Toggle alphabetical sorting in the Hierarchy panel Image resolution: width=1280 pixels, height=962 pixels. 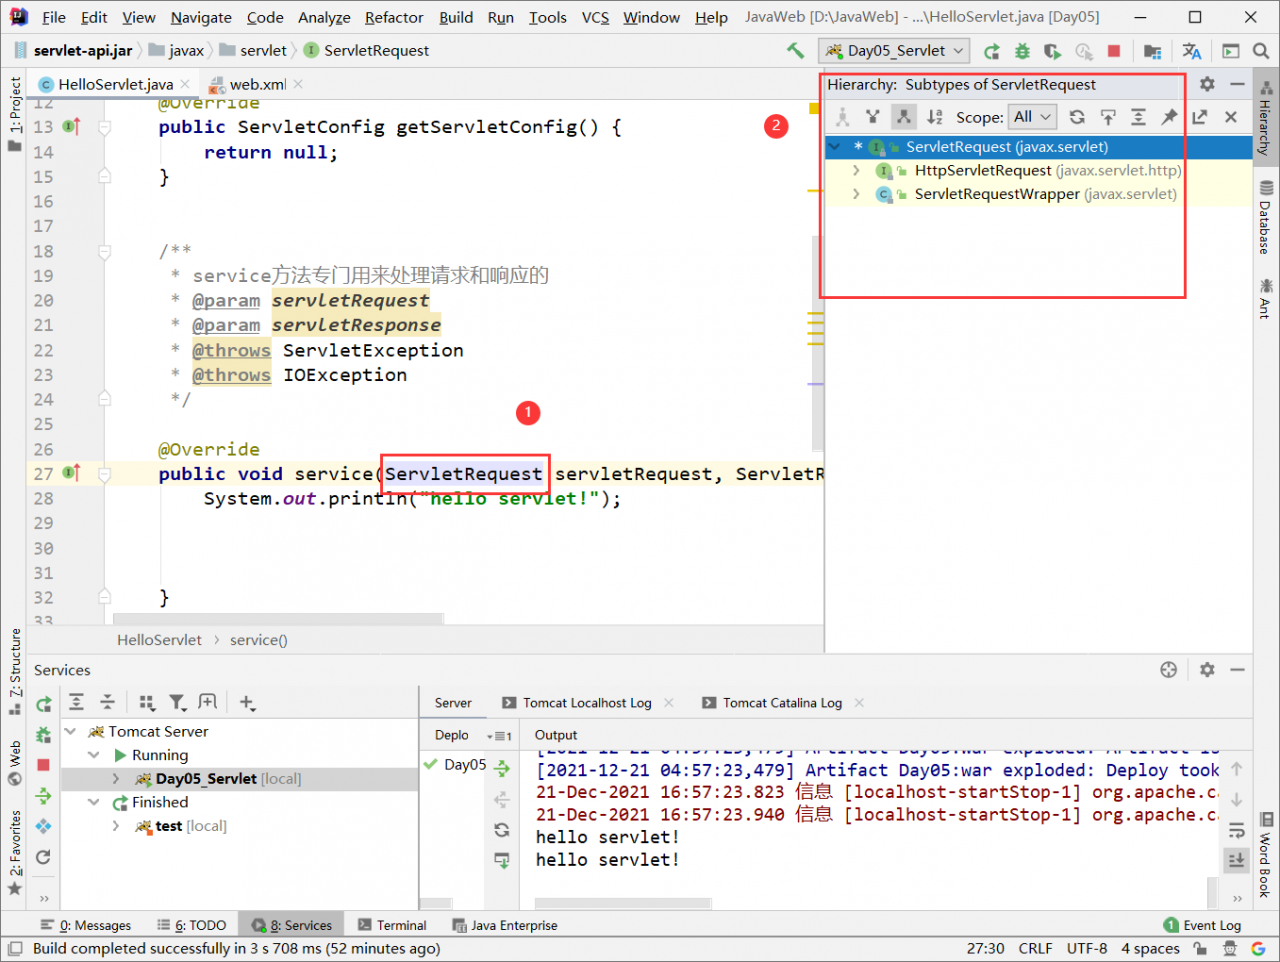tap(934, 117)
